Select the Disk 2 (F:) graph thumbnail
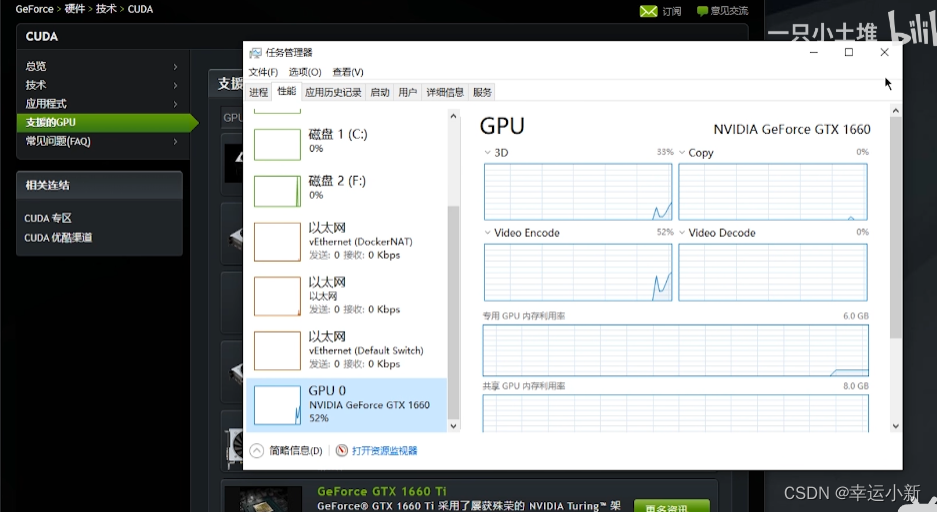The image size is (937, 512). coord(277,191)
